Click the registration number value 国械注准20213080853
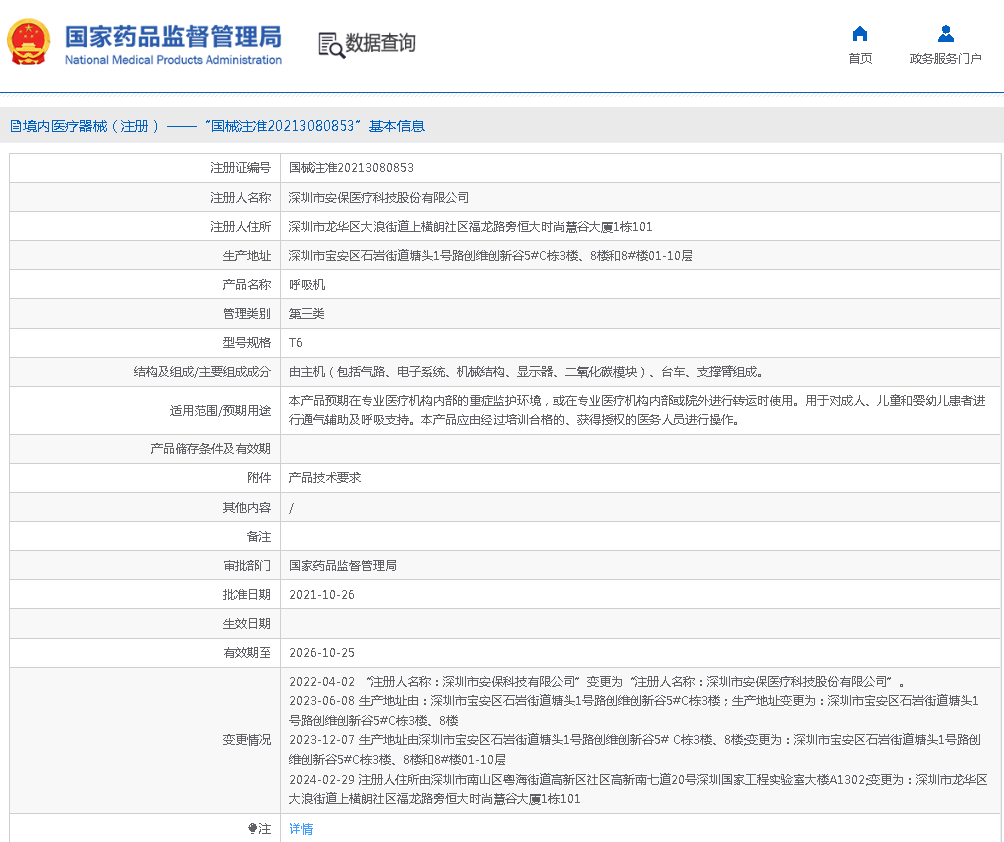 (351, 168)
